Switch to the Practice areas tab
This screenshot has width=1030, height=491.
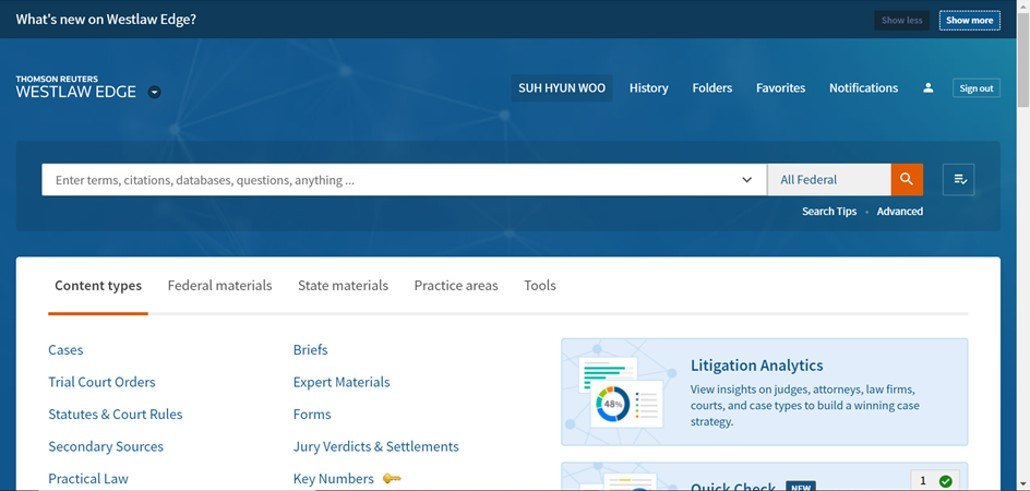click(x=456, y=285)
